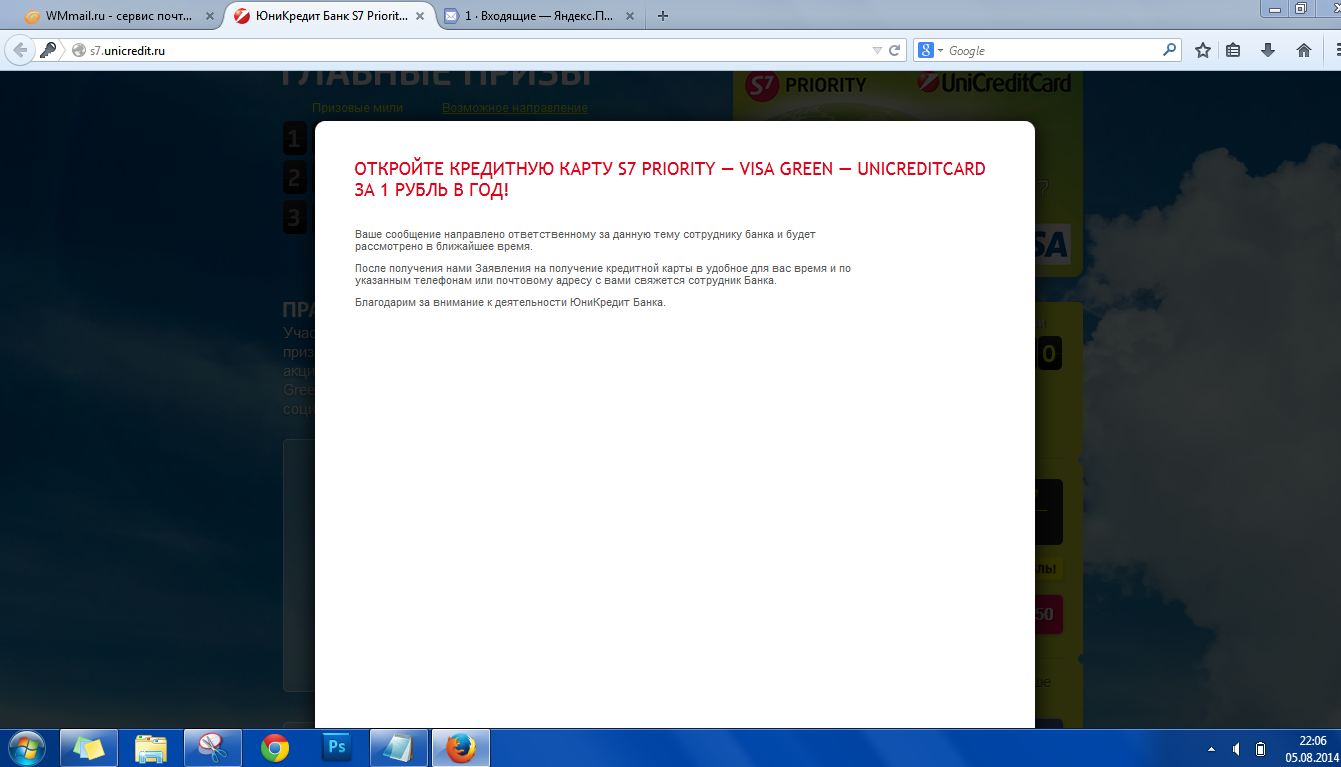This screenshot has width=1341, height=767.
Task: Open Downloads arrow icon in toolbar
Action: pyautogui.click(x=1268, y=50)
